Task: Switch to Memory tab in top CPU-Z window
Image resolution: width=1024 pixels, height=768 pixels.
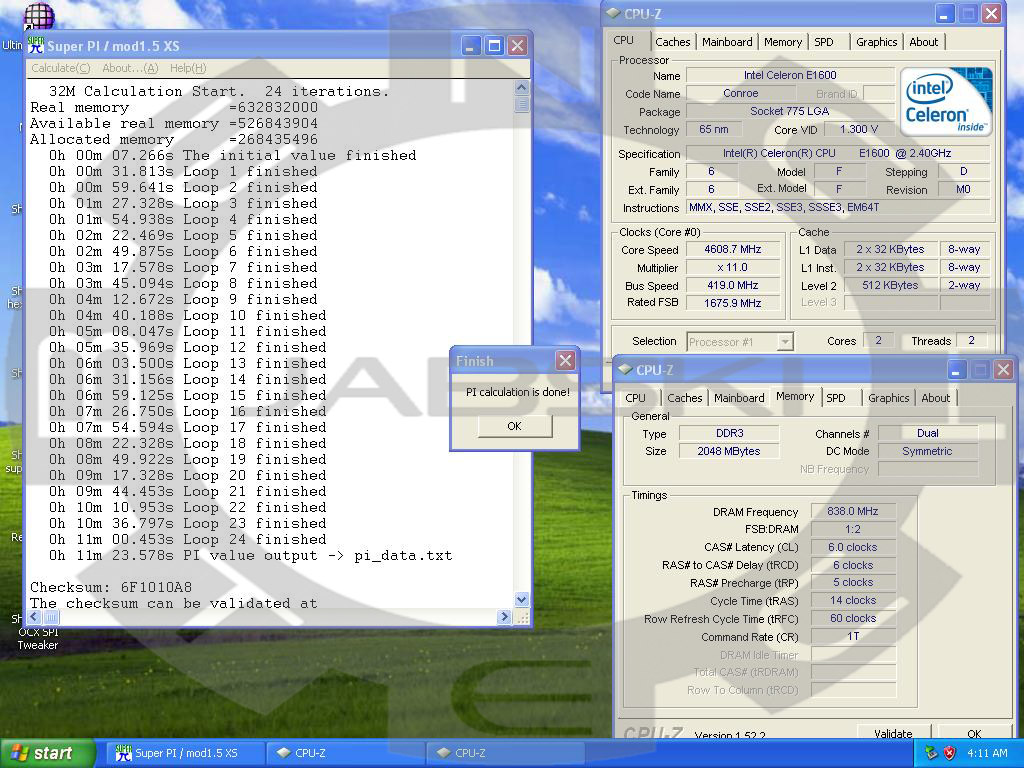Action: pos(782,42)
